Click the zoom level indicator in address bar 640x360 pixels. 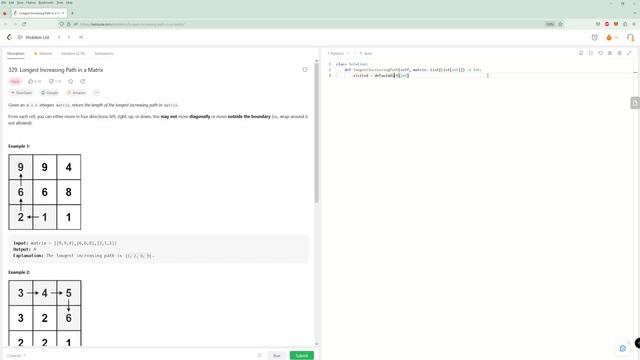coord(550,24)
